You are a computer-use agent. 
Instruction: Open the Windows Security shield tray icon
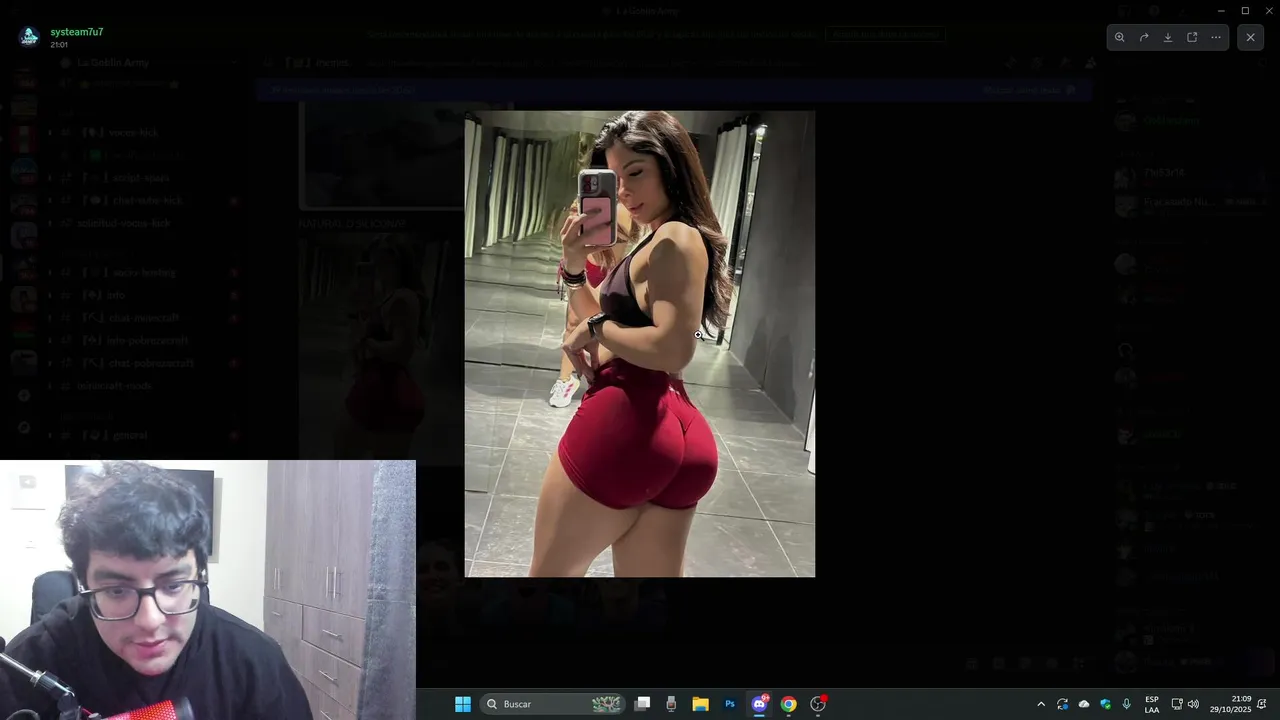coord(1106,704)
